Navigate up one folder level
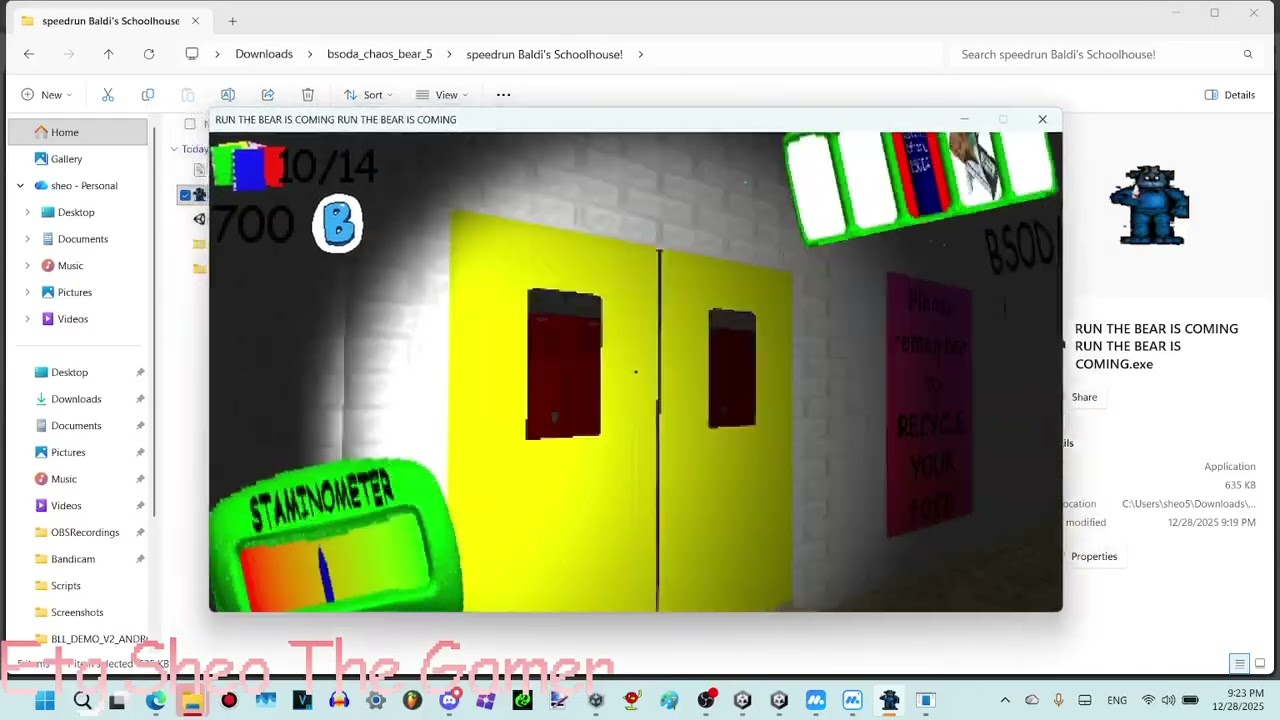1280x720 pixels. [x=109, y=54]
